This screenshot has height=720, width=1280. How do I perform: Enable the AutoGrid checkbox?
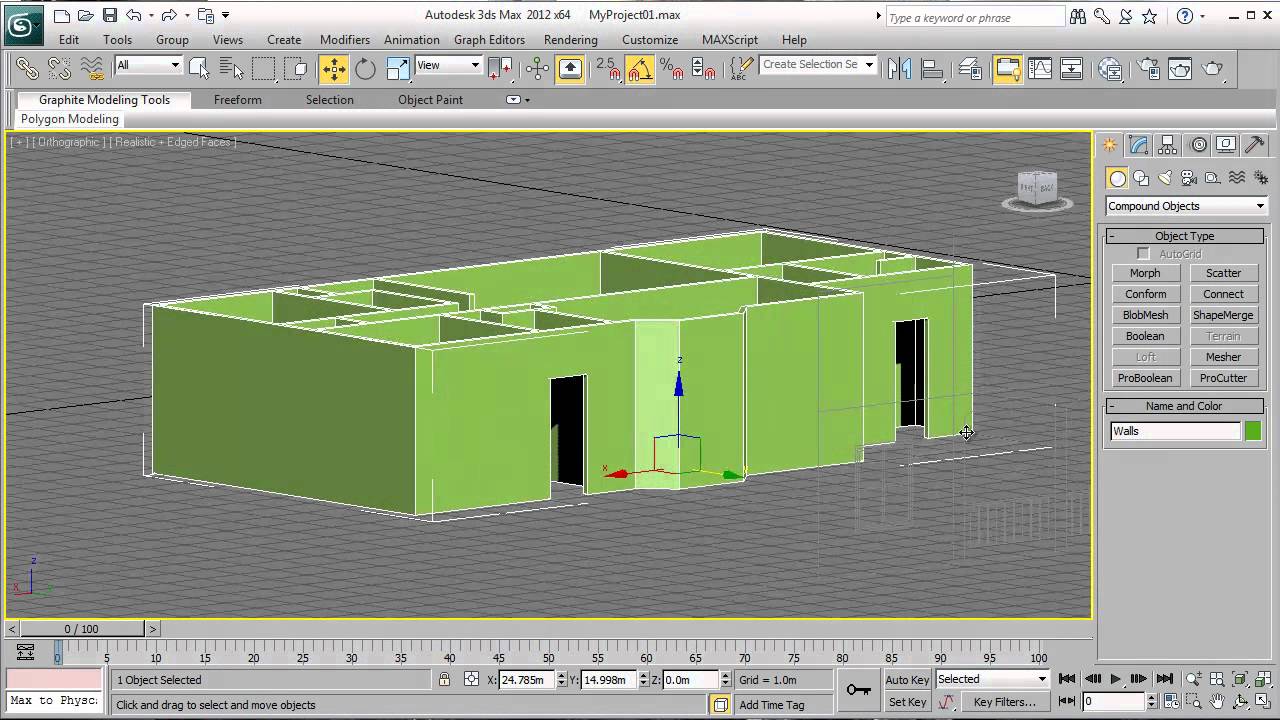click(1143, 254)
